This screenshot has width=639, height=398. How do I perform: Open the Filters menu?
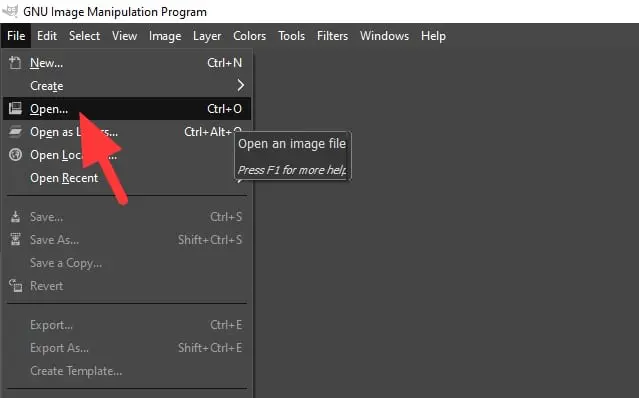(x=332, y=36)
